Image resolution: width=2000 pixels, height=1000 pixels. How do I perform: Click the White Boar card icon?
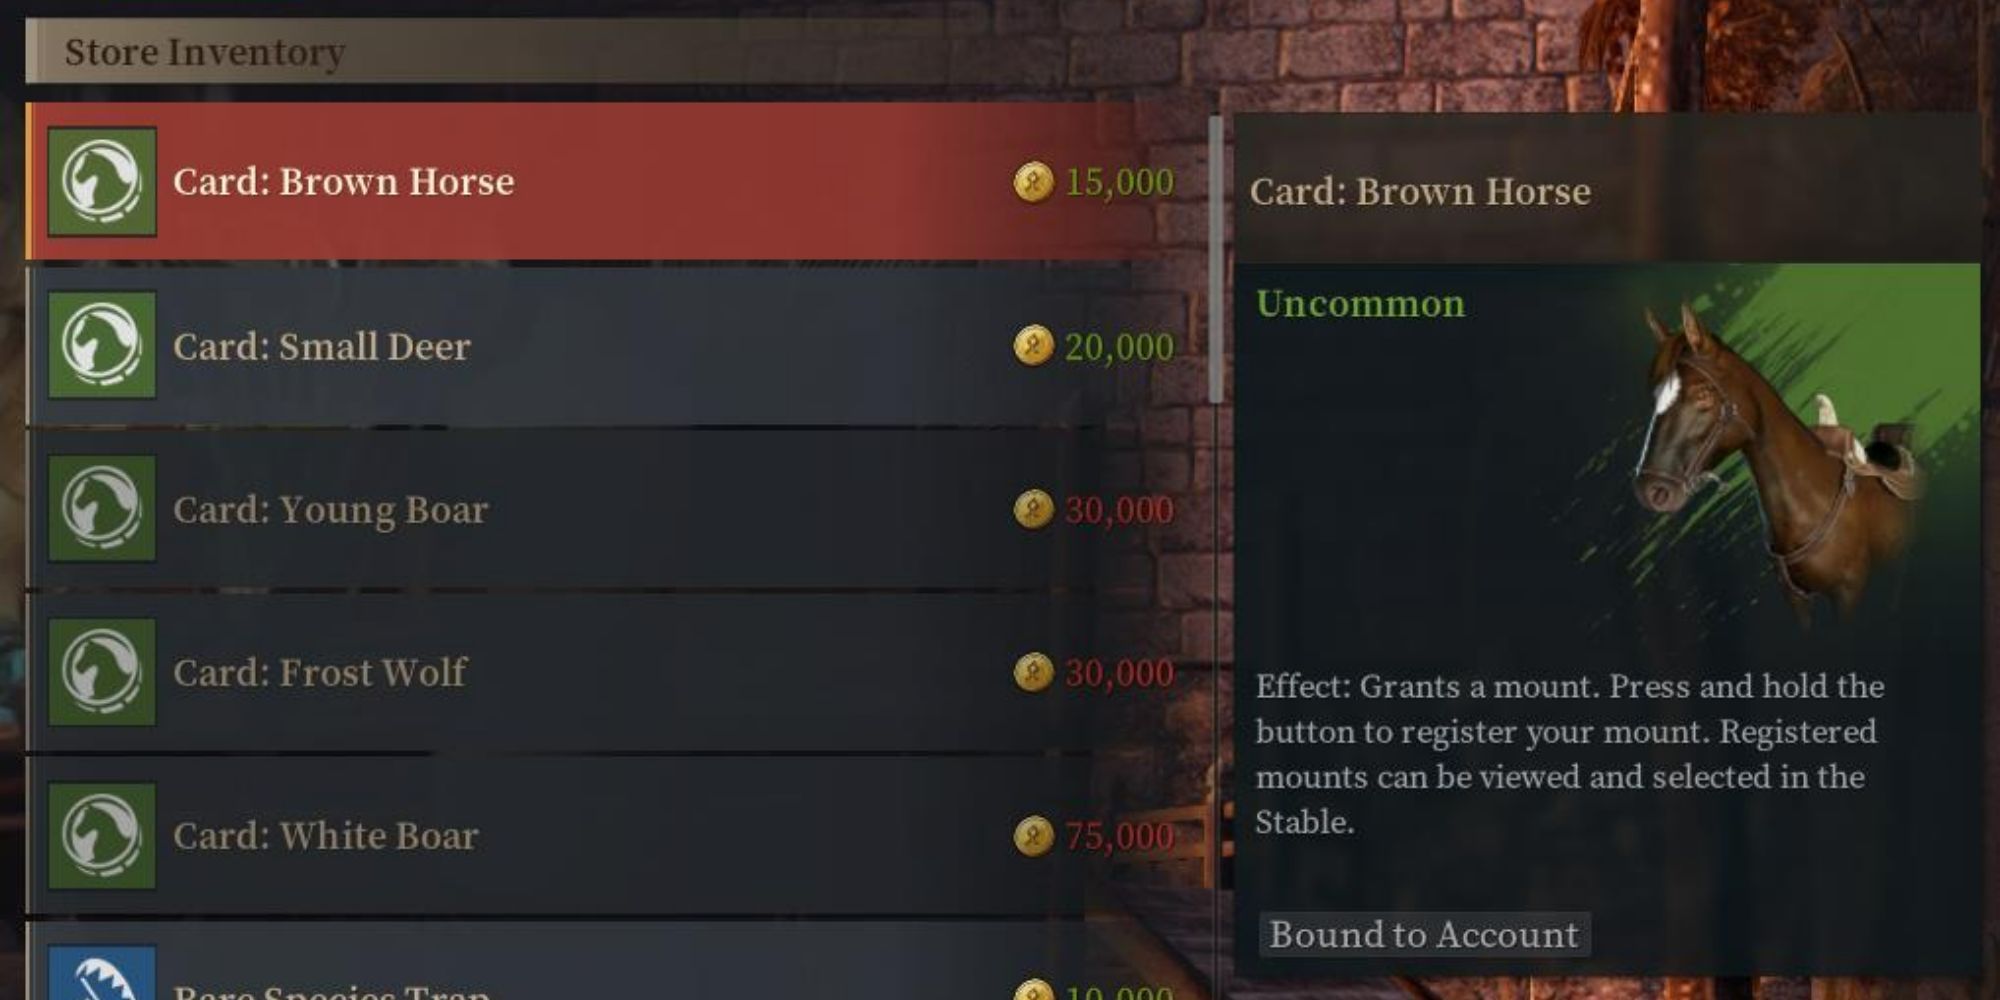click(x=100, y=837)
